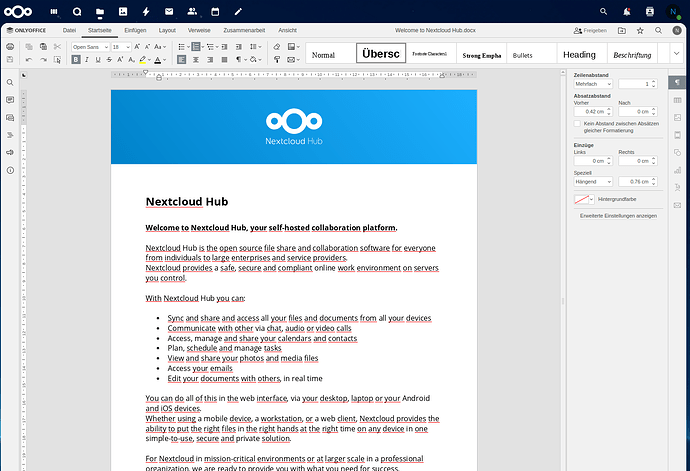690x471 pixels.
Task: Open the change case Aa dropdown
Action: 160,47
